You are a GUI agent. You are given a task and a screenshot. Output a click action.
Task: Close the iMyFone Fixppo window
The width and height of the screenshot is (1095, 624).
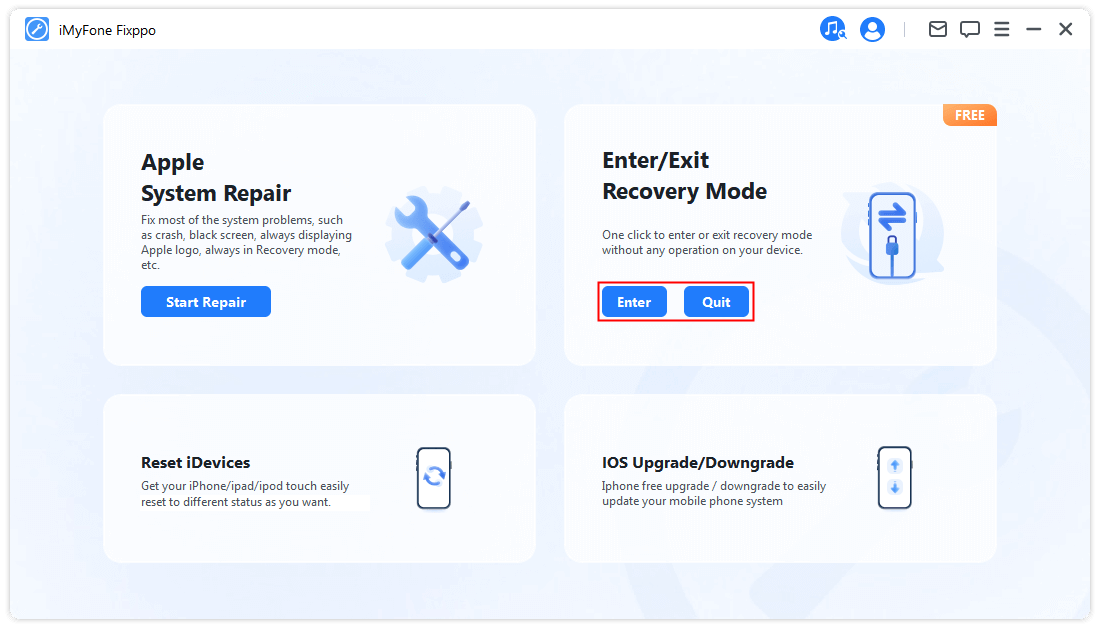1066,29
